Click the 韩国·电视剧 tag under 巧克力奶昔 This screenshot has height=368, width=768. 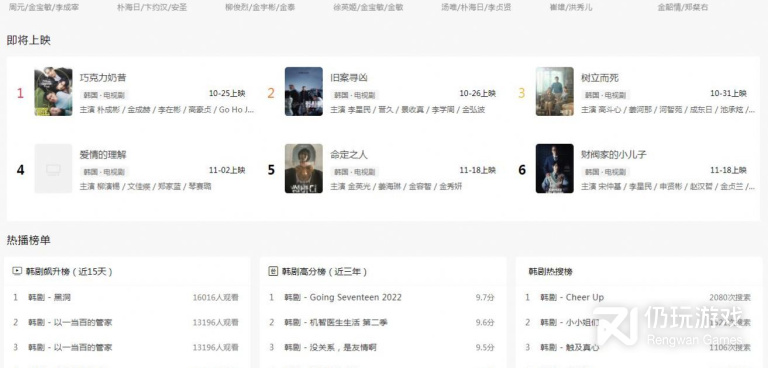tap(104, 95)
